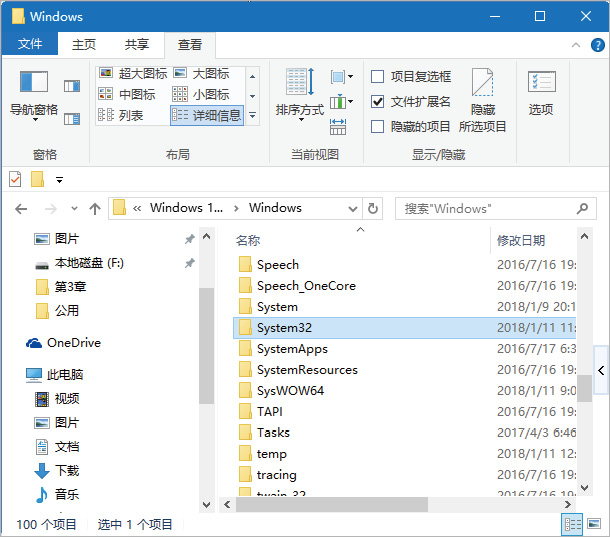
Task: Open the 公用 folder in navigation
Action: click(58, 311)
